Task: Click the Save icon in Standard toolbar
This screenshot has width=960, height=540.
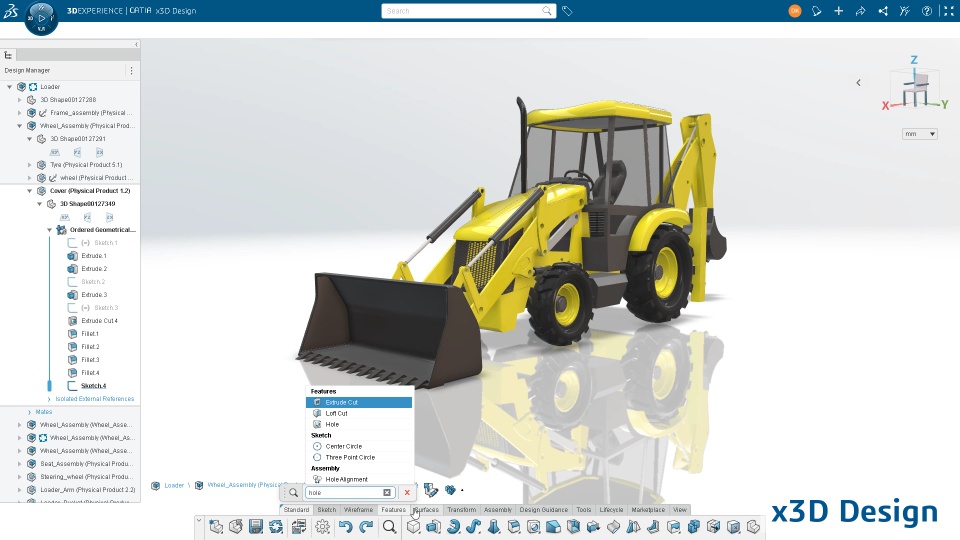Action: [x=256, y=527]
